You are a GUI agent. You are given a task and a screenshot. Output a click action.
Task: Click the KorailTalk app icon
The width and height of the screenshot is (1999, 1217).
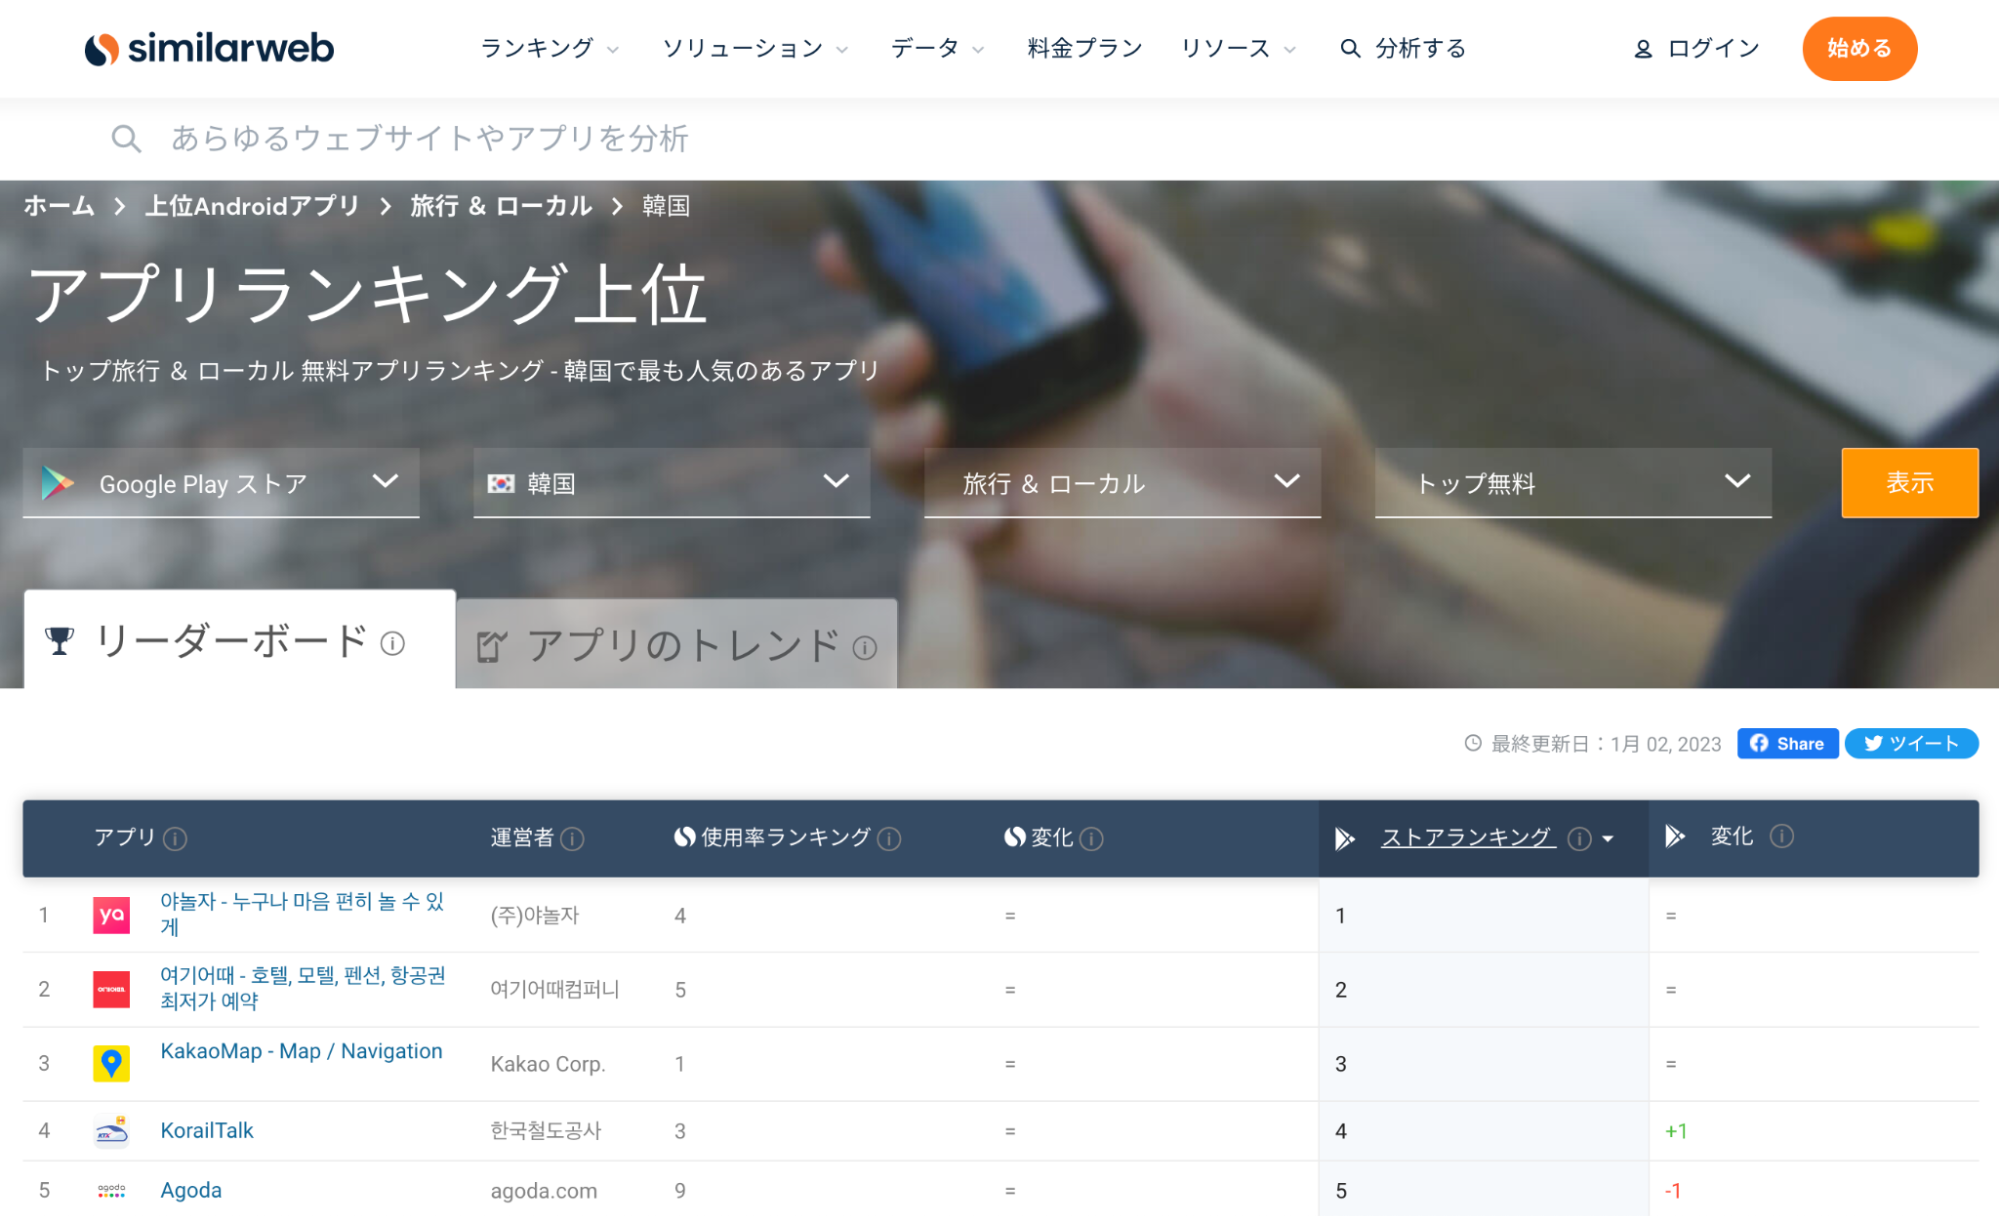click(111, 1130)
